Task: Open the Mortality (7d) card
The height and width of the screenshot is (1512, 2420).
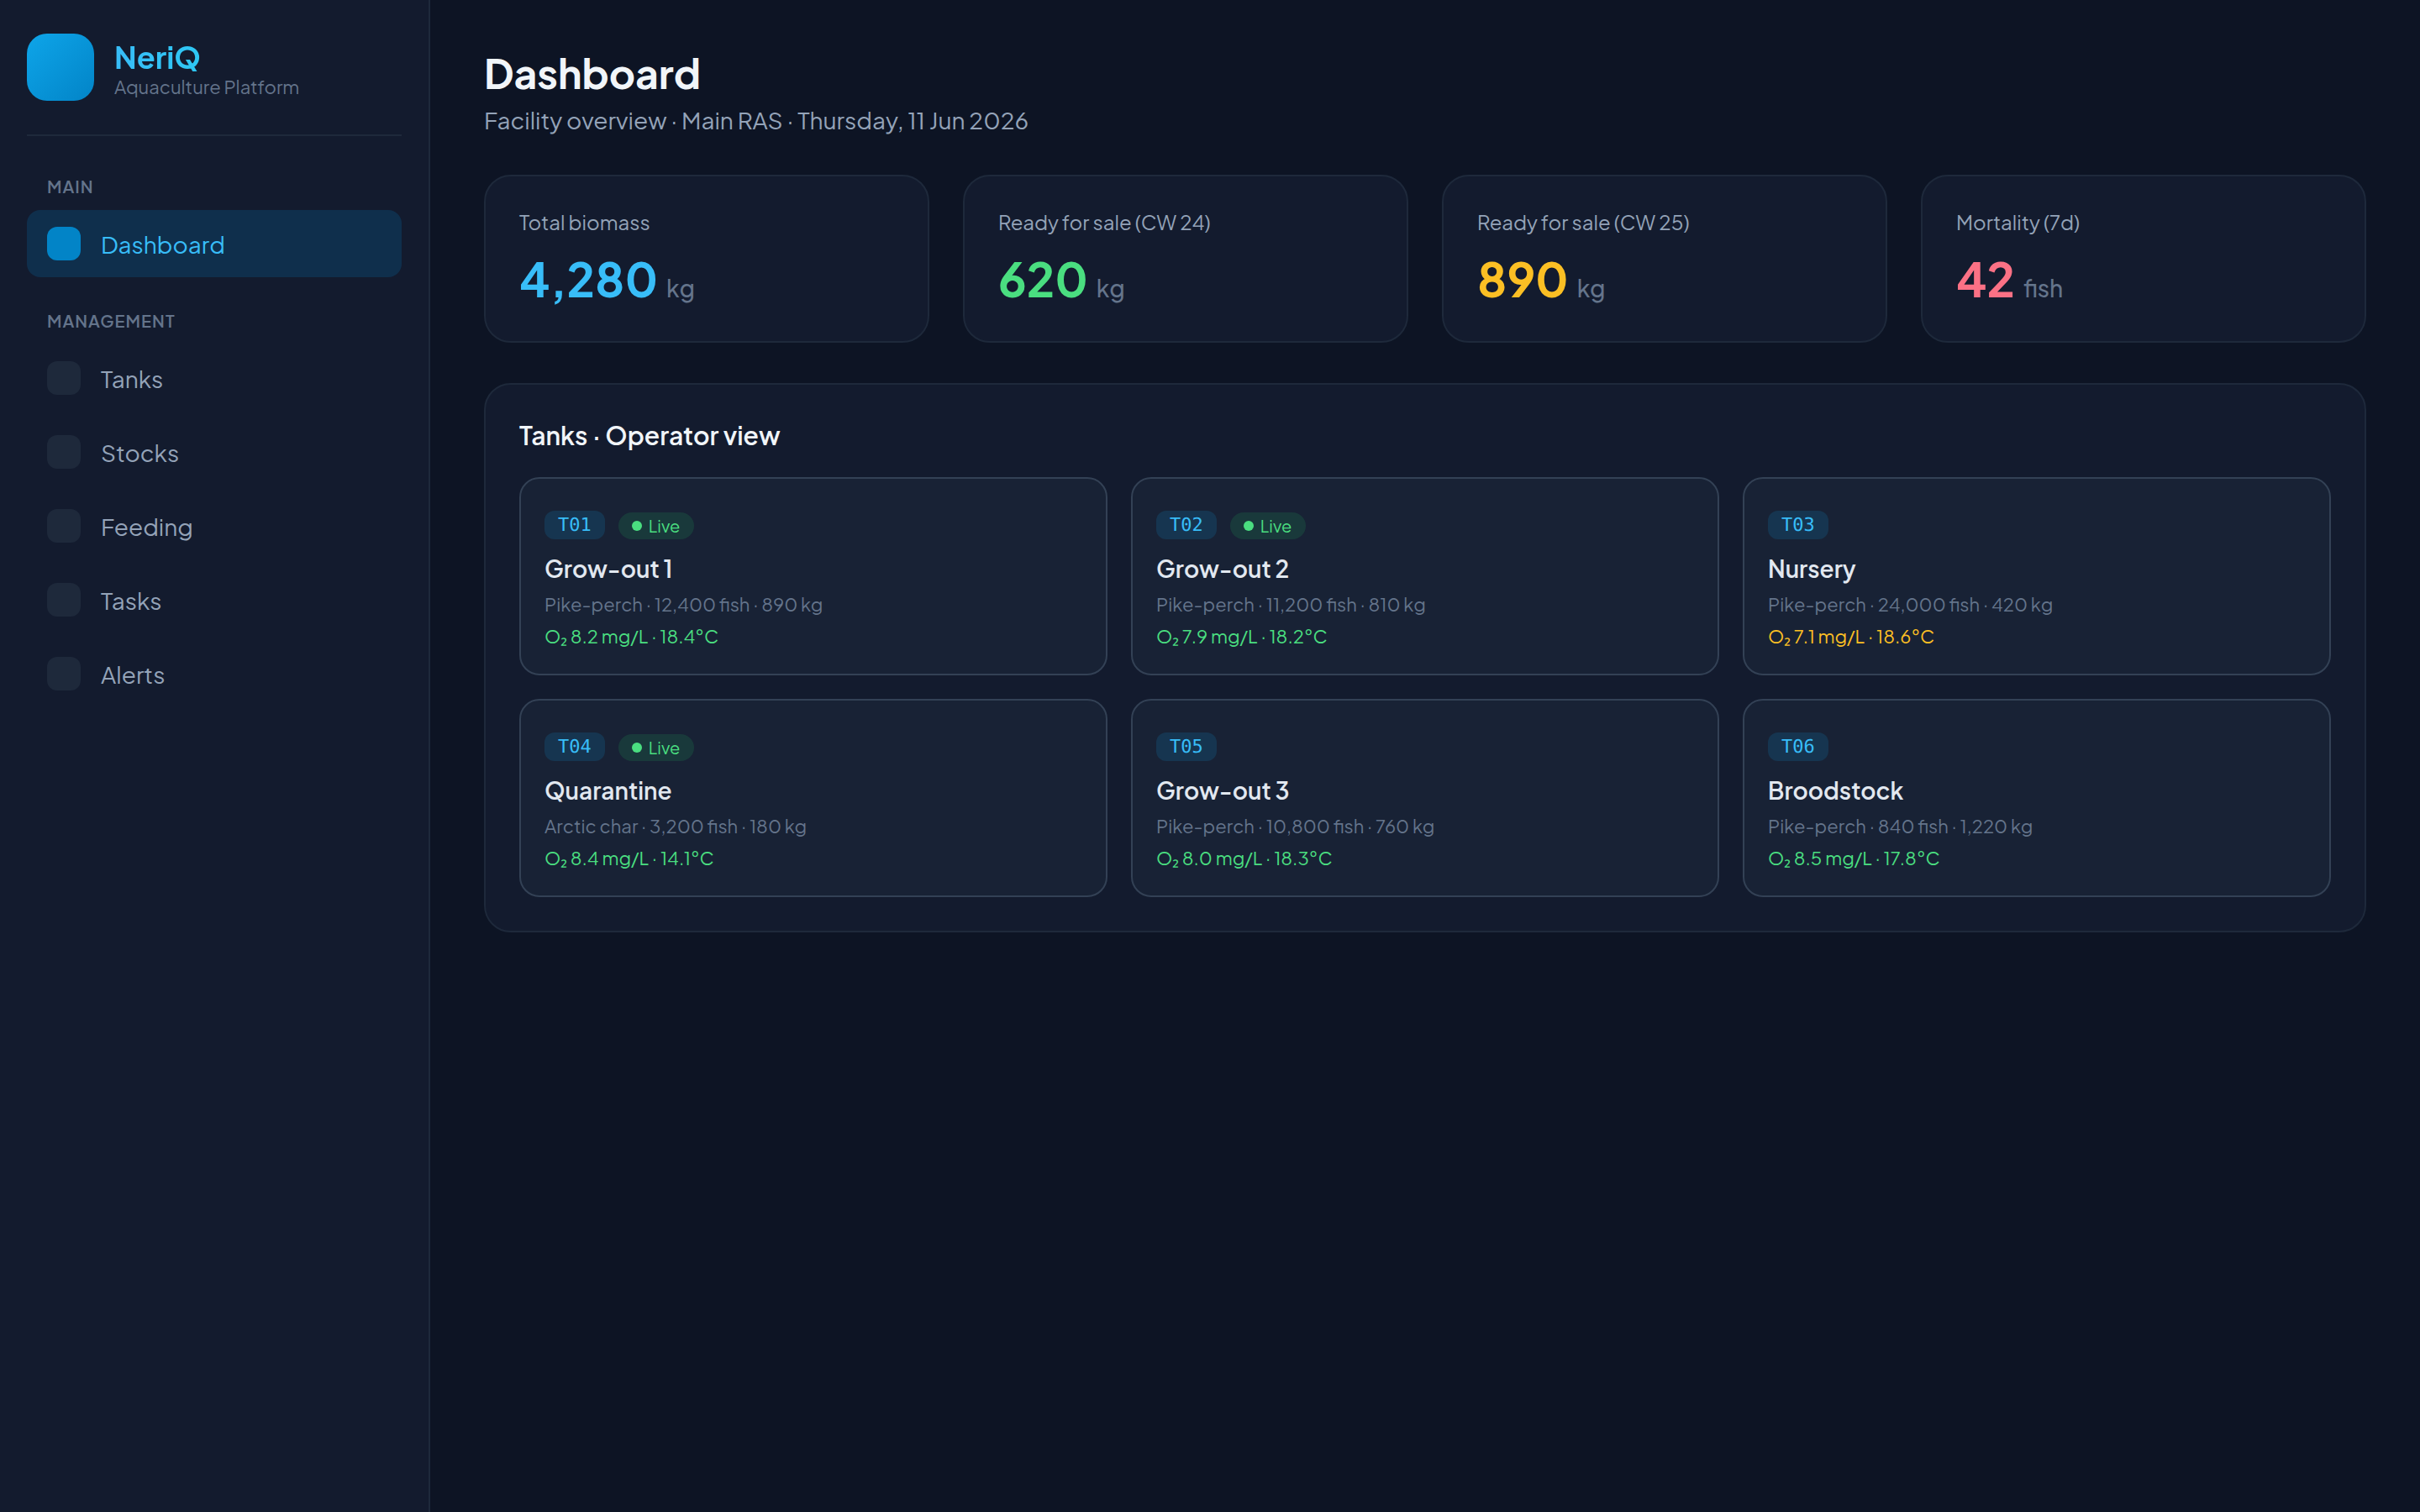Action: click(x=2143, y=259)
